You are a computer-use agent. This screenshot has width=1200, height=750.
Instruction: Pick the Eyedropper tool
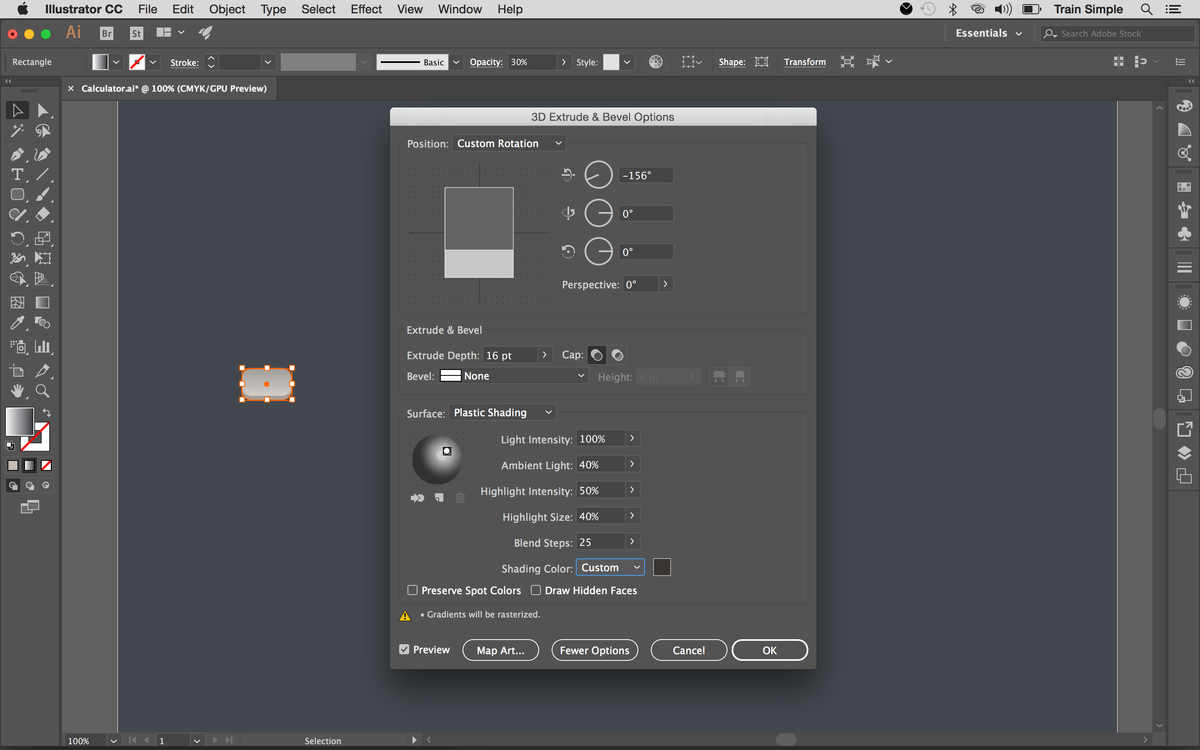(x=15, y=324)
